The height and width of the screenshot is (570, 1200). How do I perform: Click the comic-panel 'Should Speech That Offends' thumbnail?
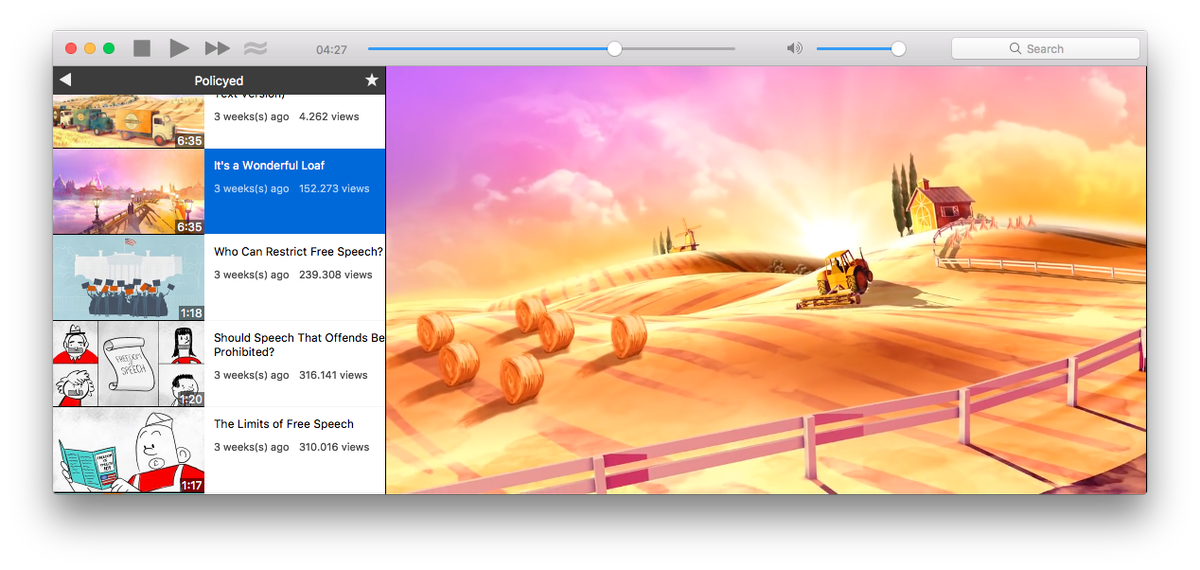point(128,363)
